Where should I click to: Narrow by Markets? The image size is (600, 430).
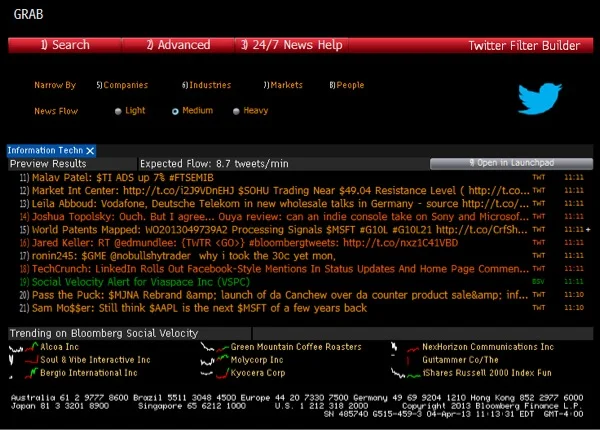pyautogui.click(x=283, y=85)
